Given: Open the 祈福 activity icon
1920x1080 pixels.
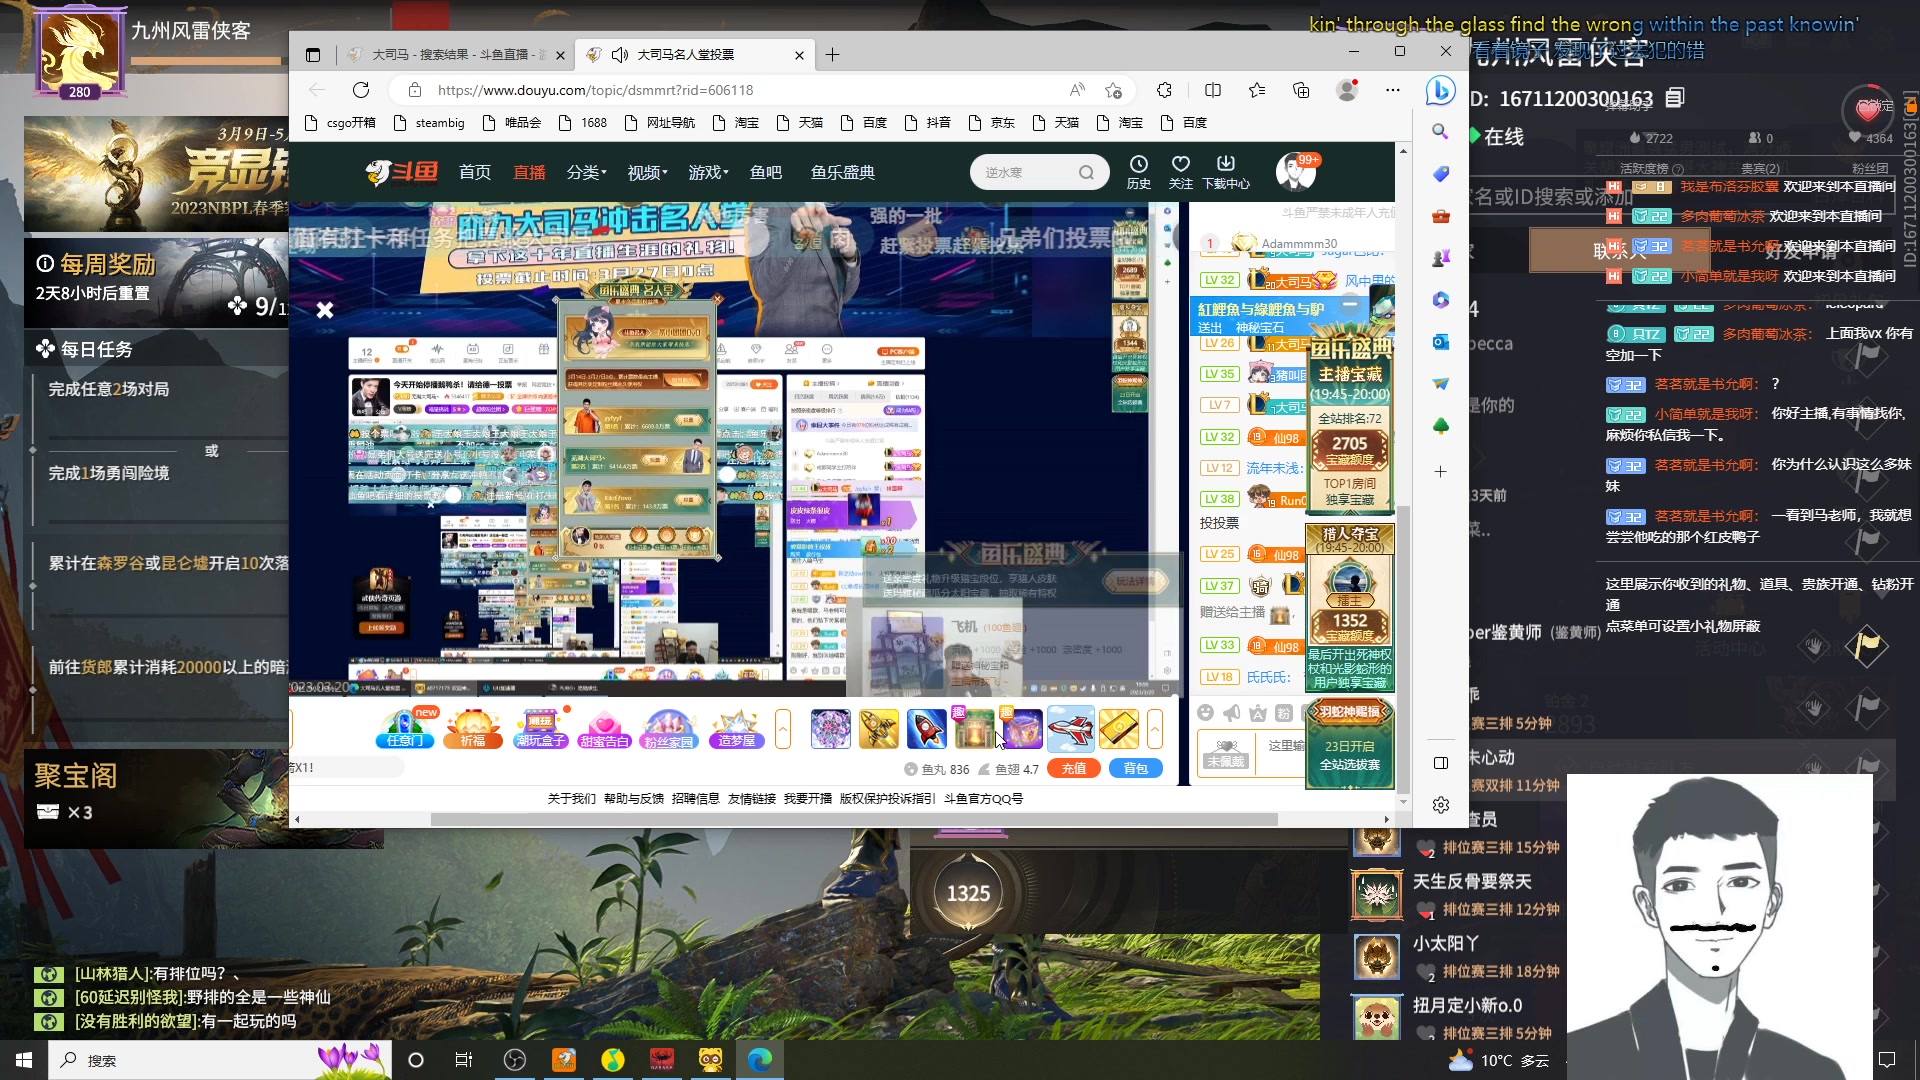Looking at the screenshot, I should click(473, 729).
